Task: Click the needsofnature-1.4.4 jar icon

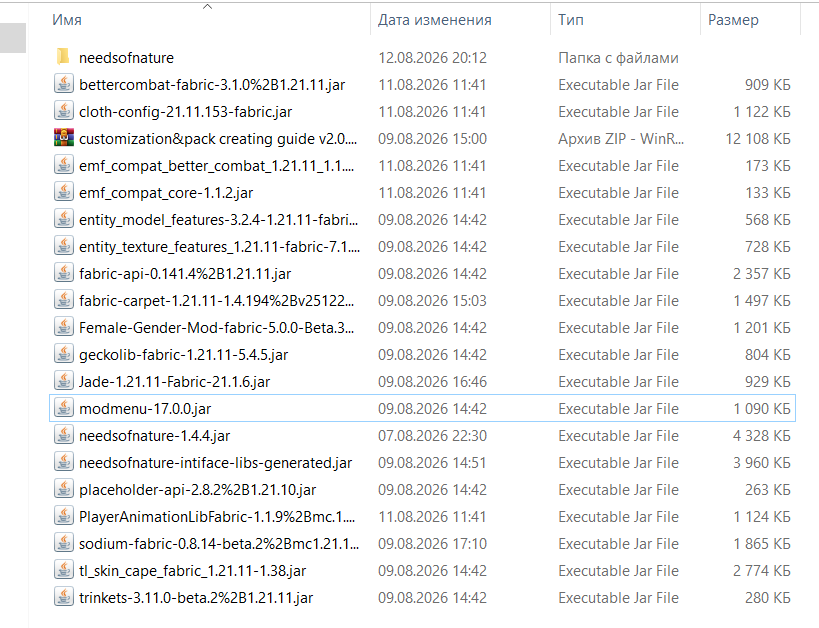Action: click(64, 435)
